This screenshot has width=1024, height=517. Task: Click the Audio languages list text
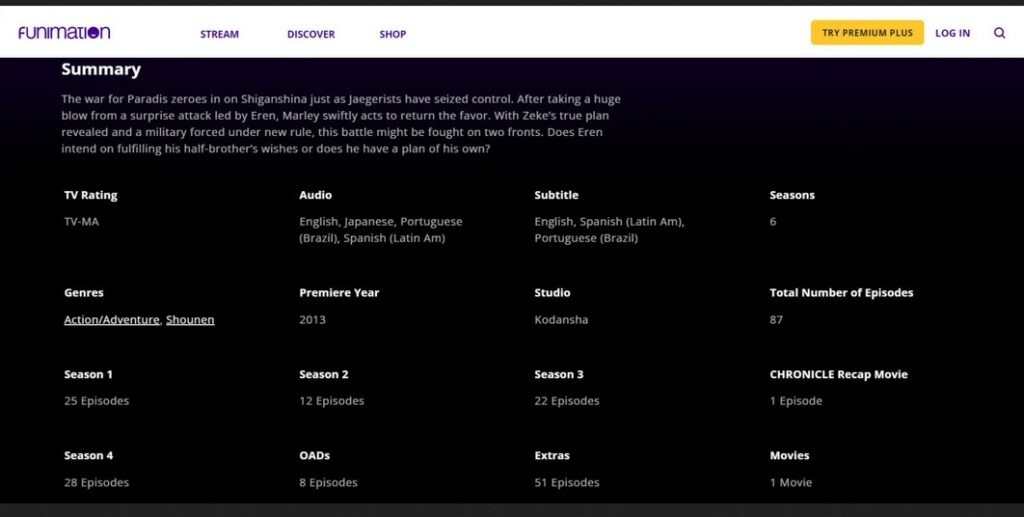click(x=381, y=230)
